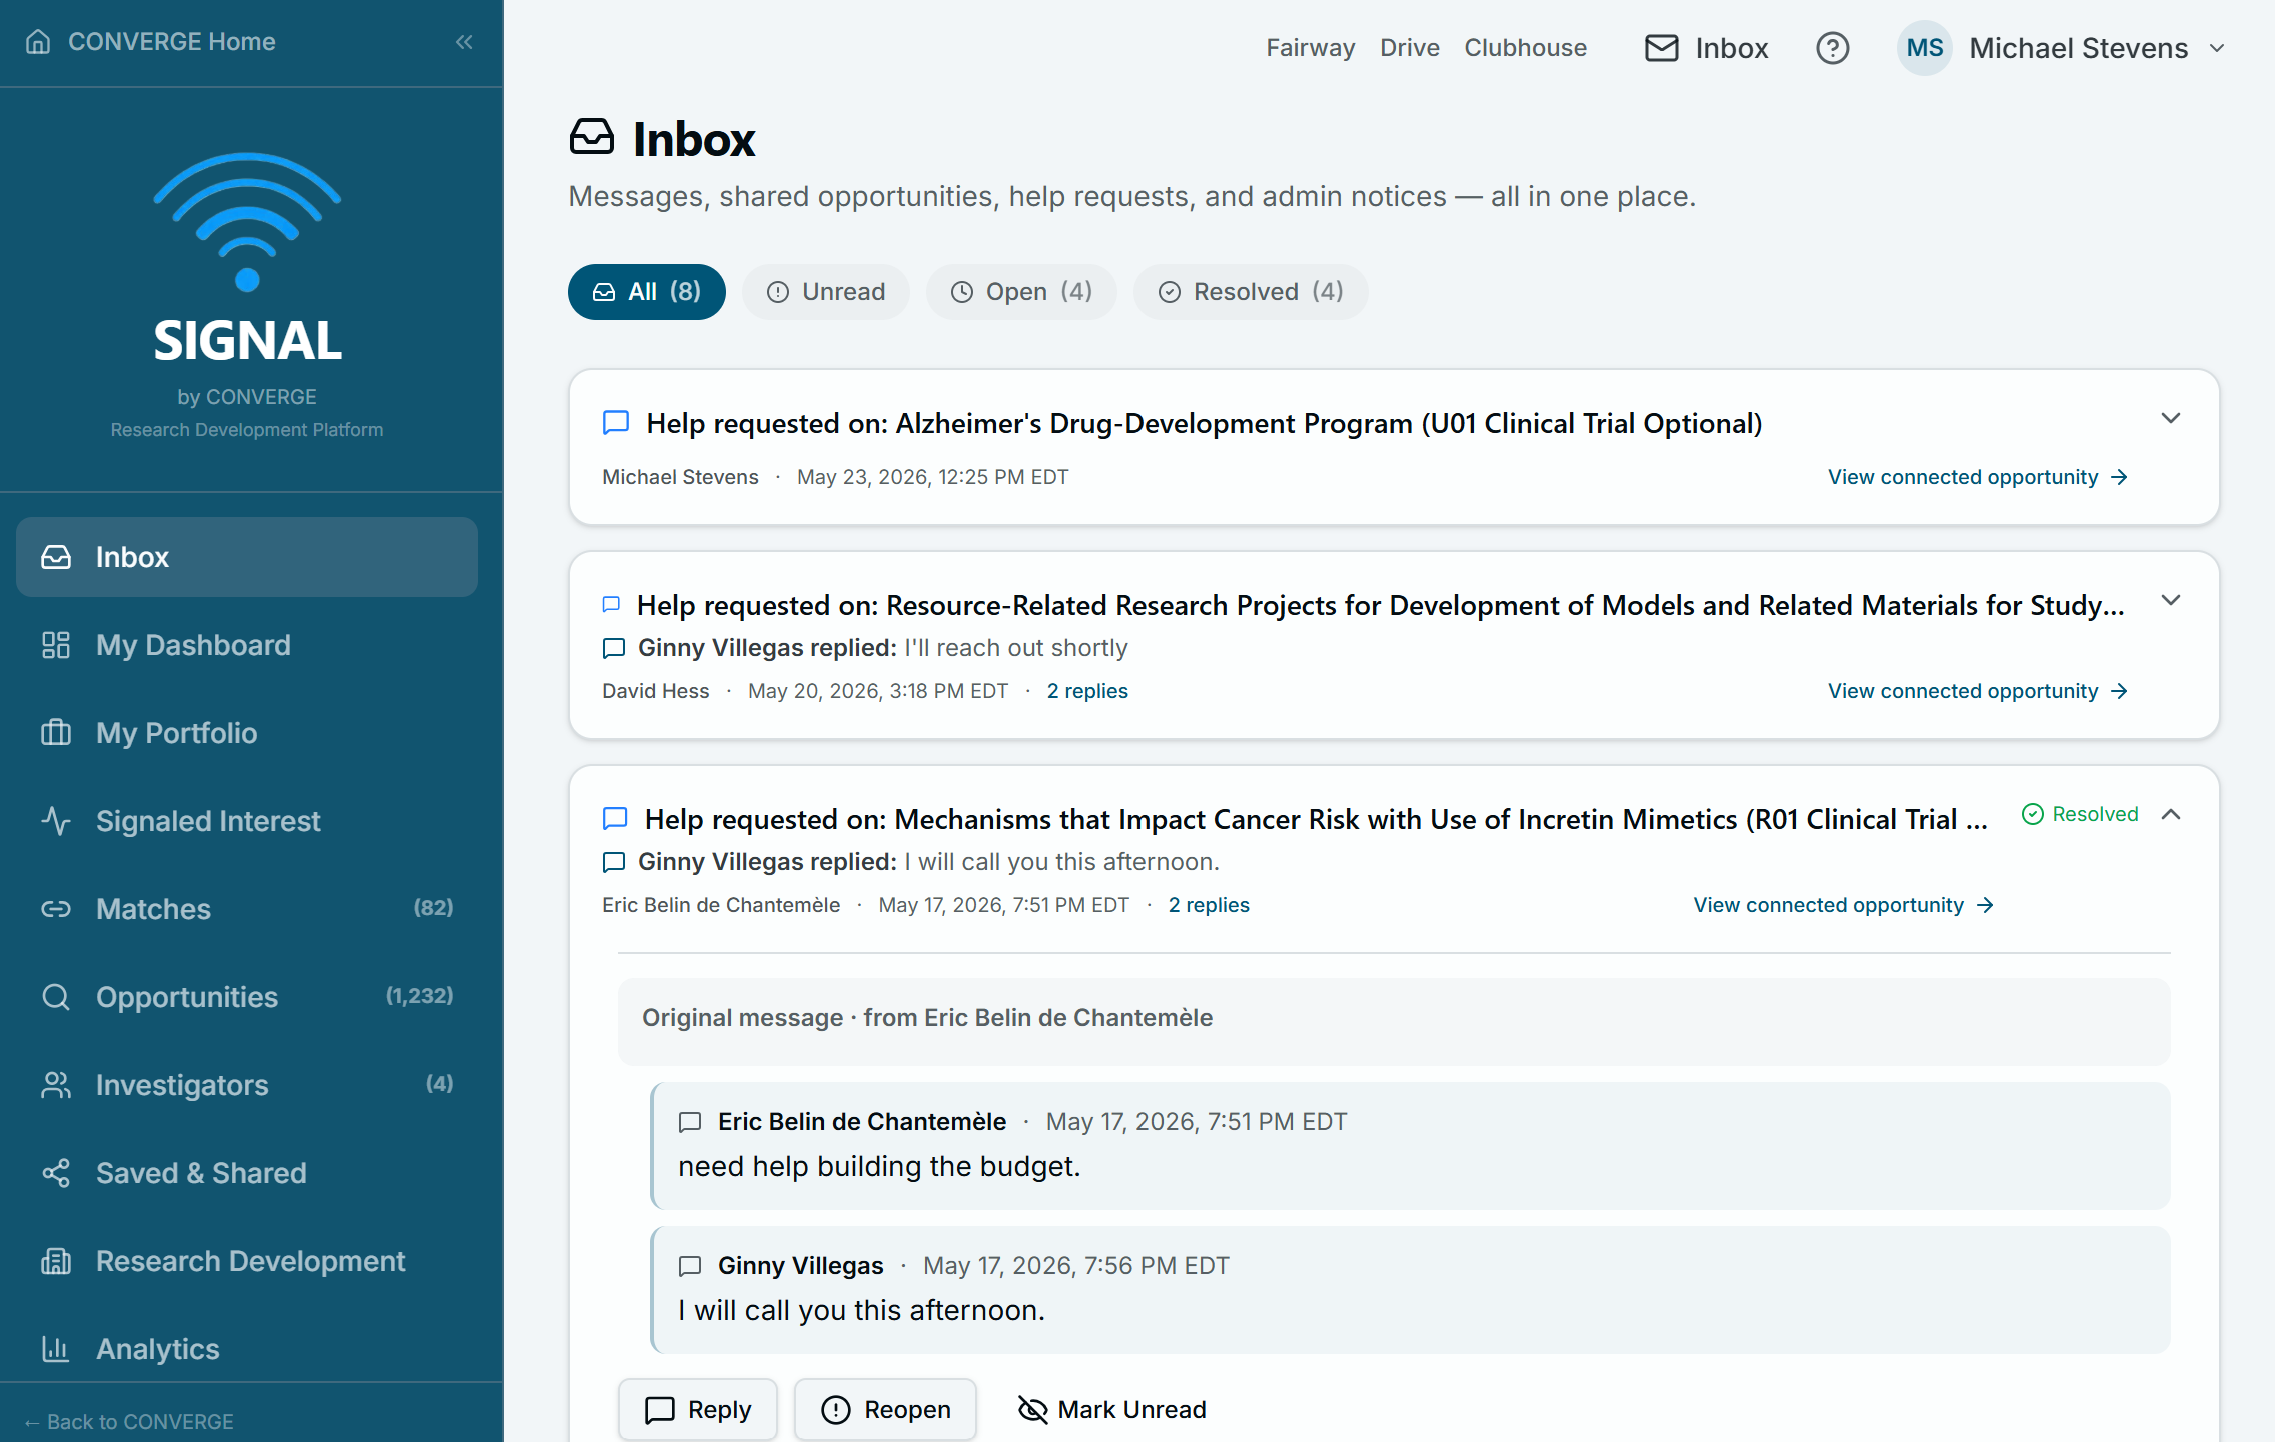View connected opportunity for Eric Belin message
Viewport: 2275px width, 1442px height.
(x=1843, y=905)
